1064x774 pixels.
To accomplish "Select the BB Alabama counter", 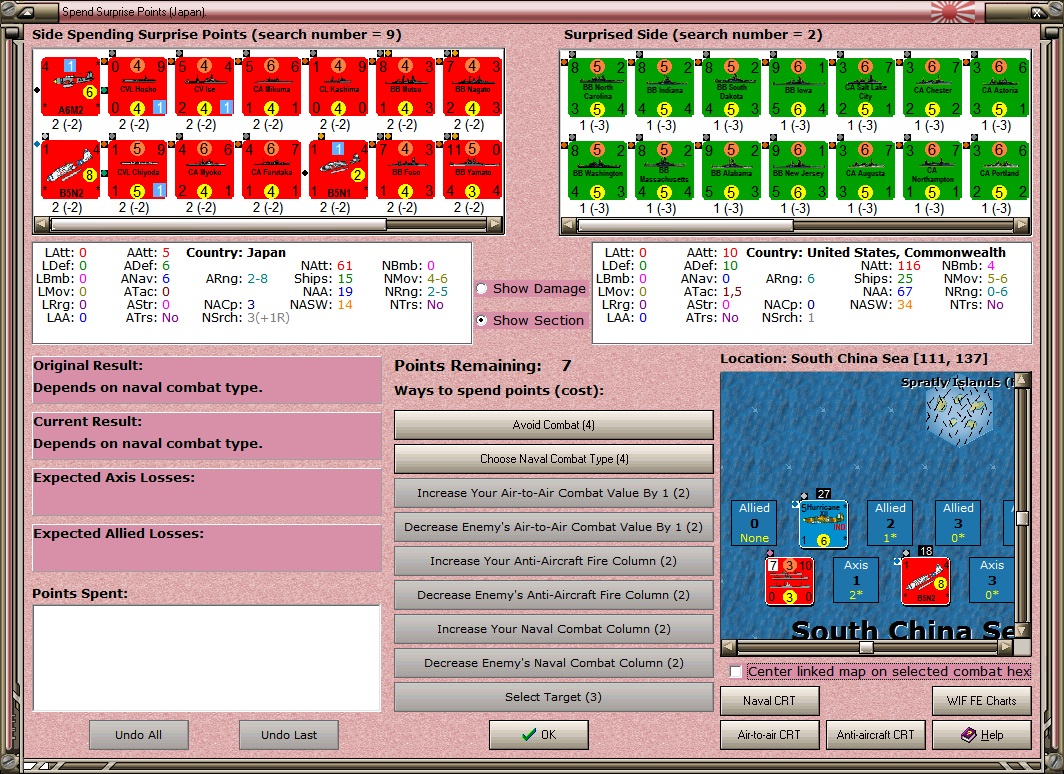I will pyautogui.click(x=732, y=170).
